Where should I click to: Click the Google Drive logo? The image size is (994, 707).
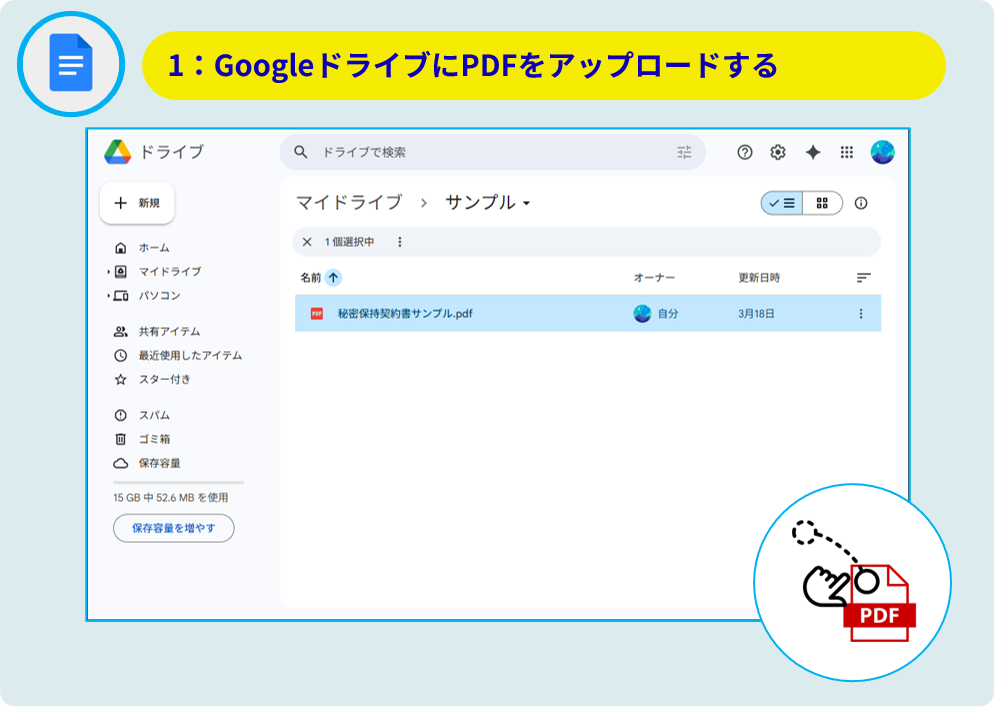pos(118,152)
